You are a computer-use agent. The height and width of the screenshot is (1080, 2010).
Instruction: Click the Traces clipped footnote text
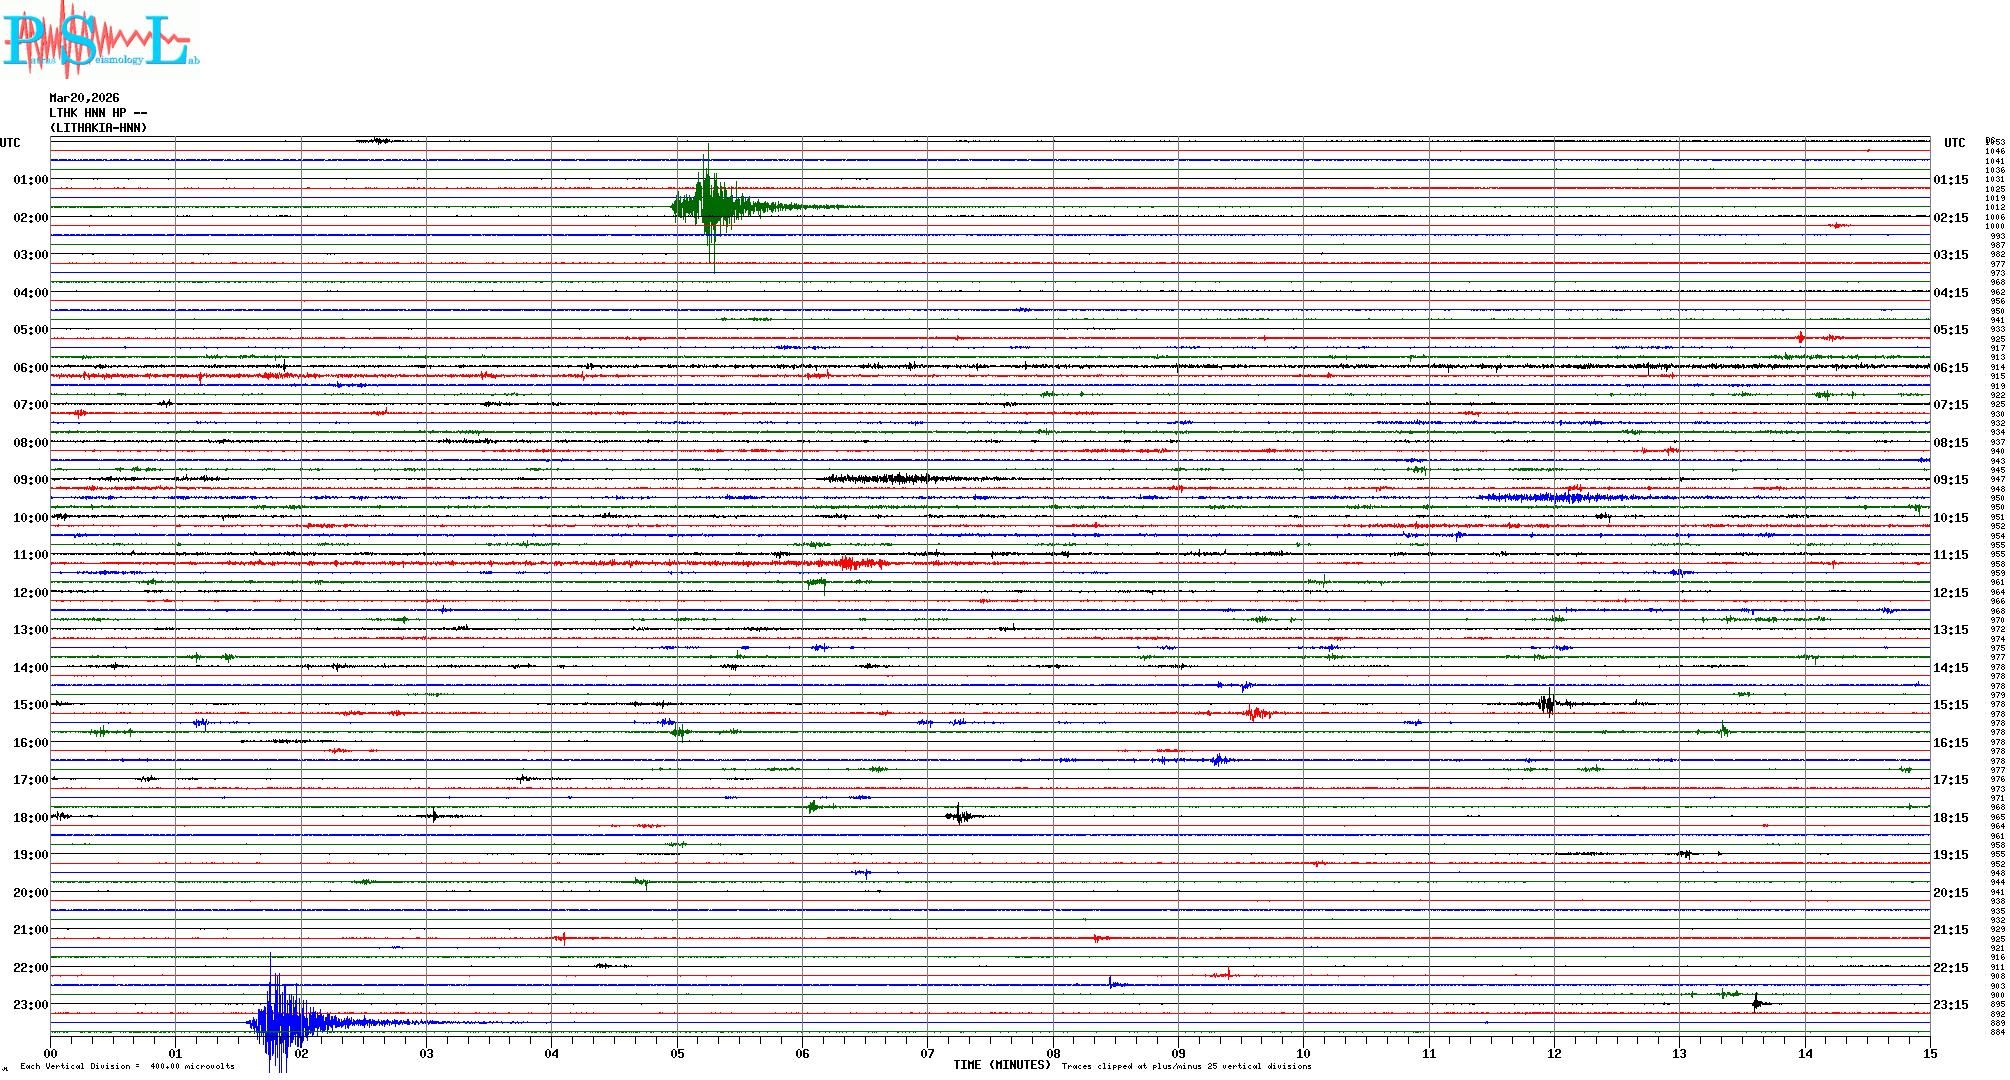1186,1066
